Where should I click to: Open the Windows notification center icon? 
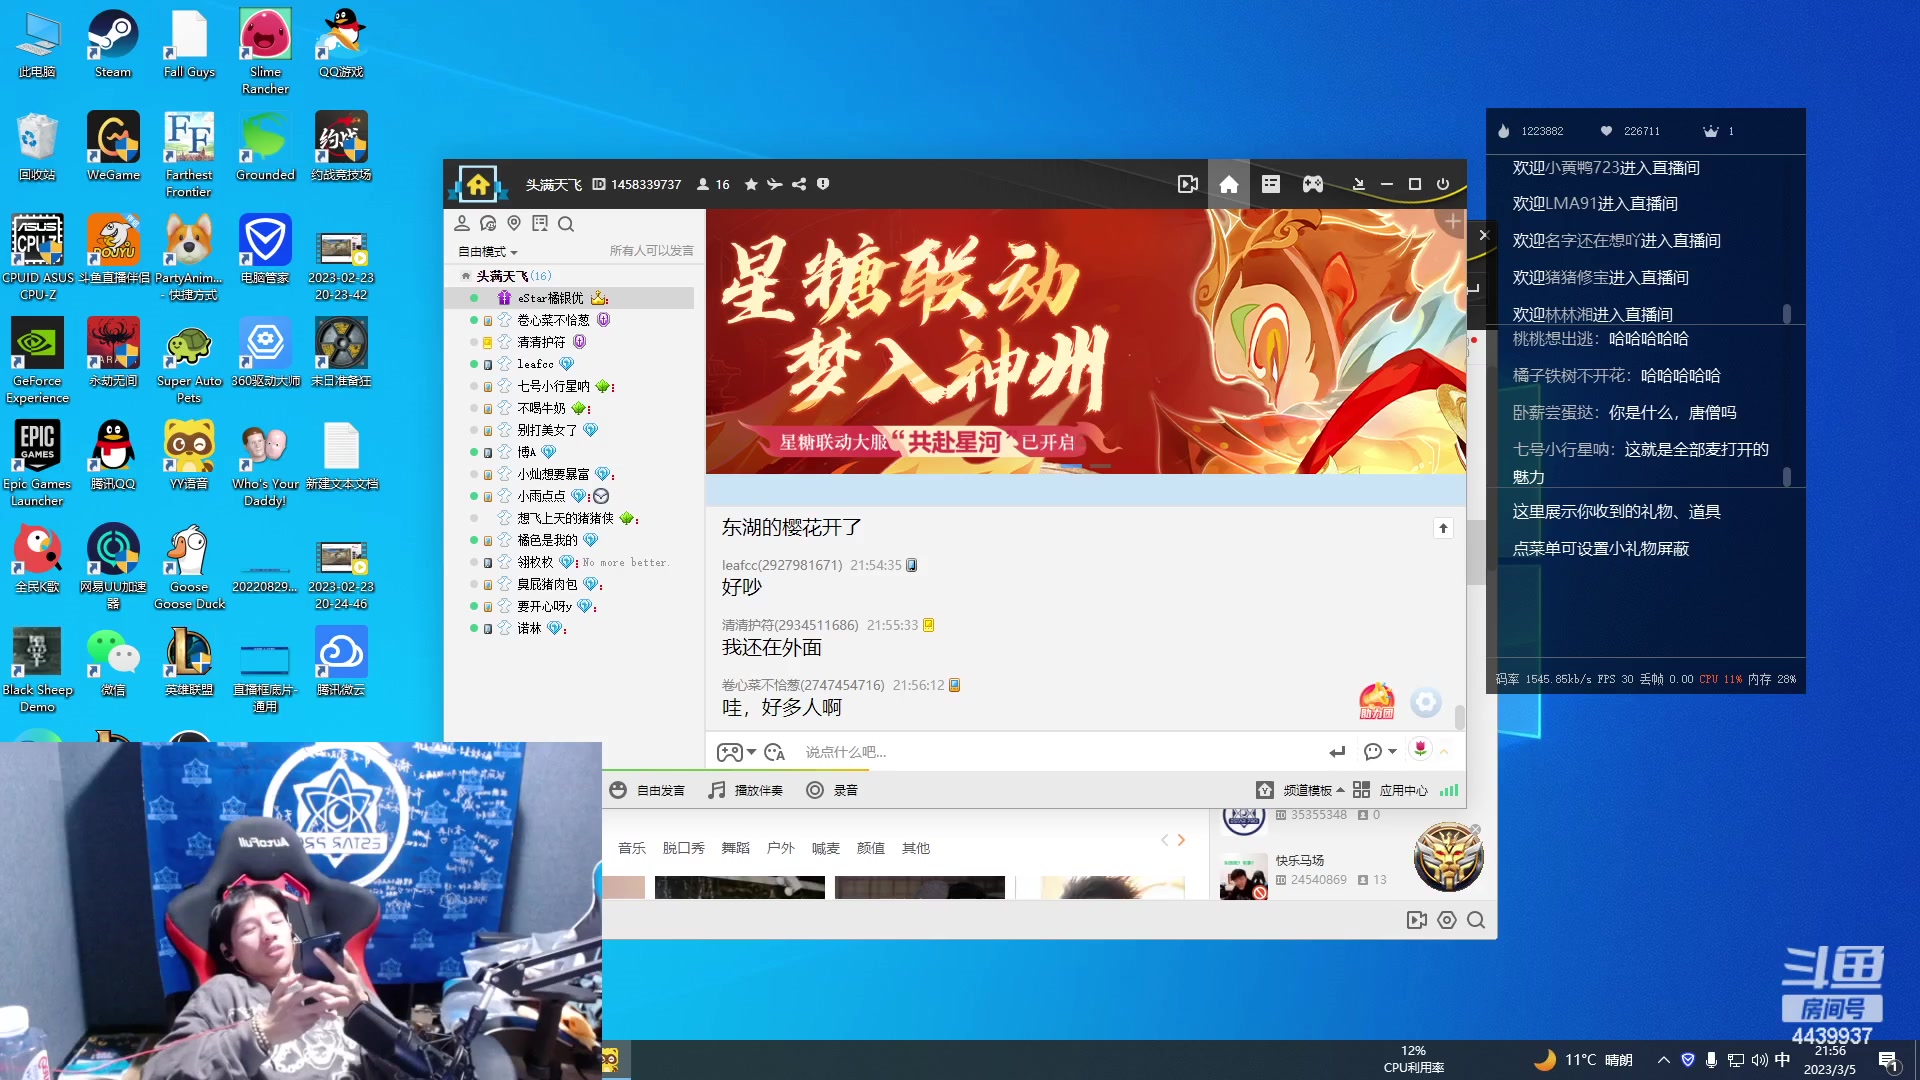click(1889, 1061)
